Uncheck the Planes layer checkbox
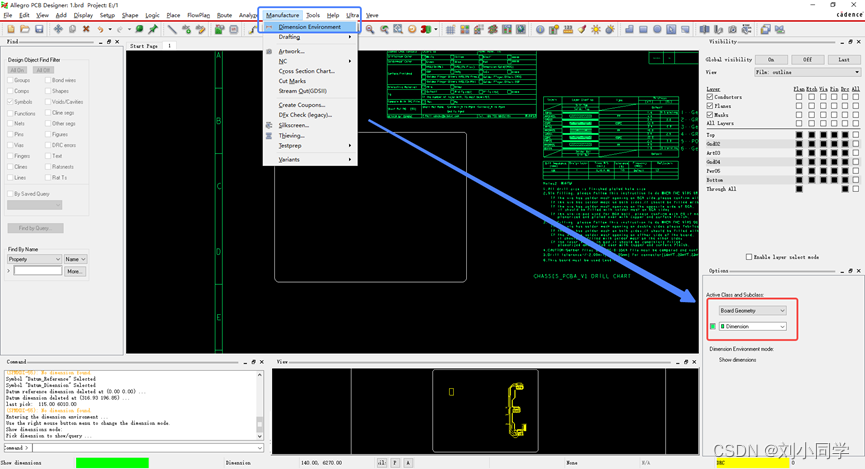 click(710, 106)
